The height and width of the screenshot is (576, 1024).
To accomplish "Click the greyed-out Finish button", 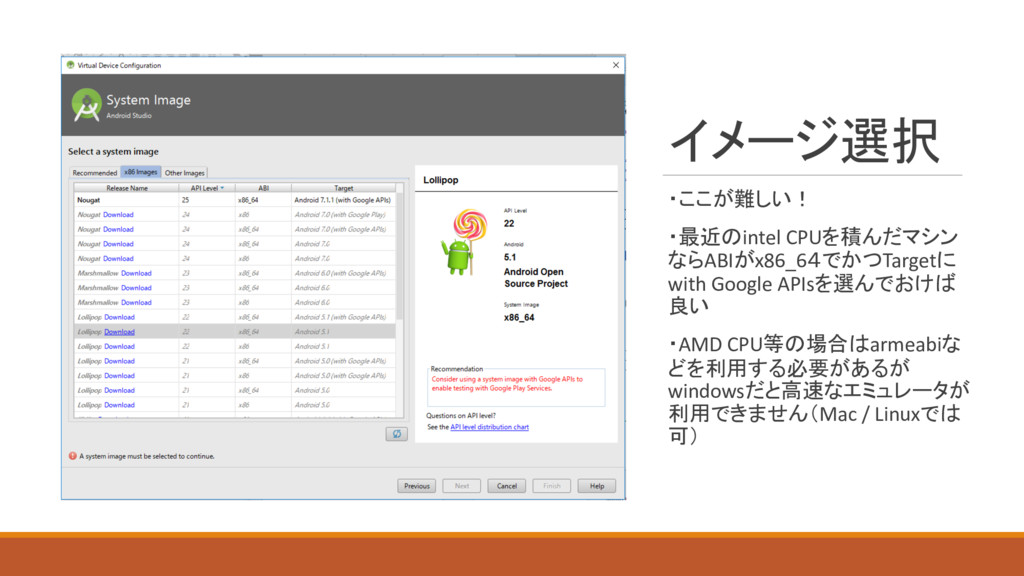I will click(552, 486).
